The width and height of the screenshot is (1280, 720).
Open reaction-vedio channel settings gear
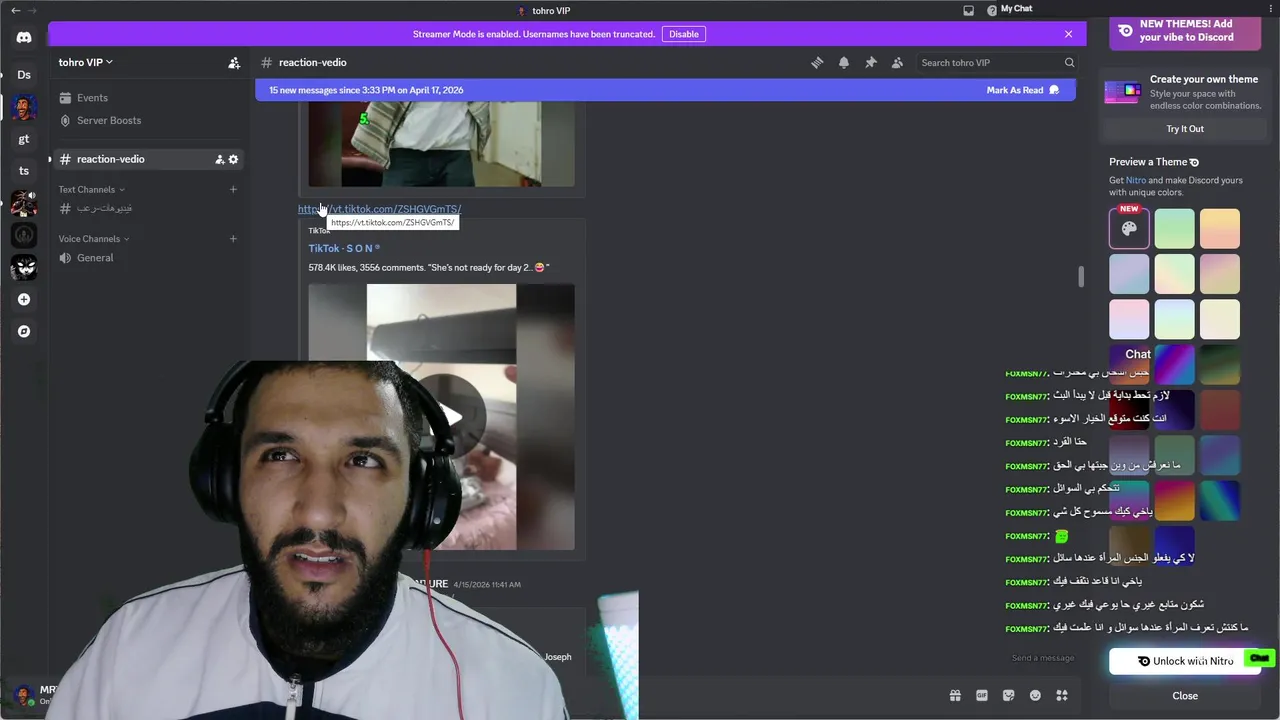click(x=234, y=159)
